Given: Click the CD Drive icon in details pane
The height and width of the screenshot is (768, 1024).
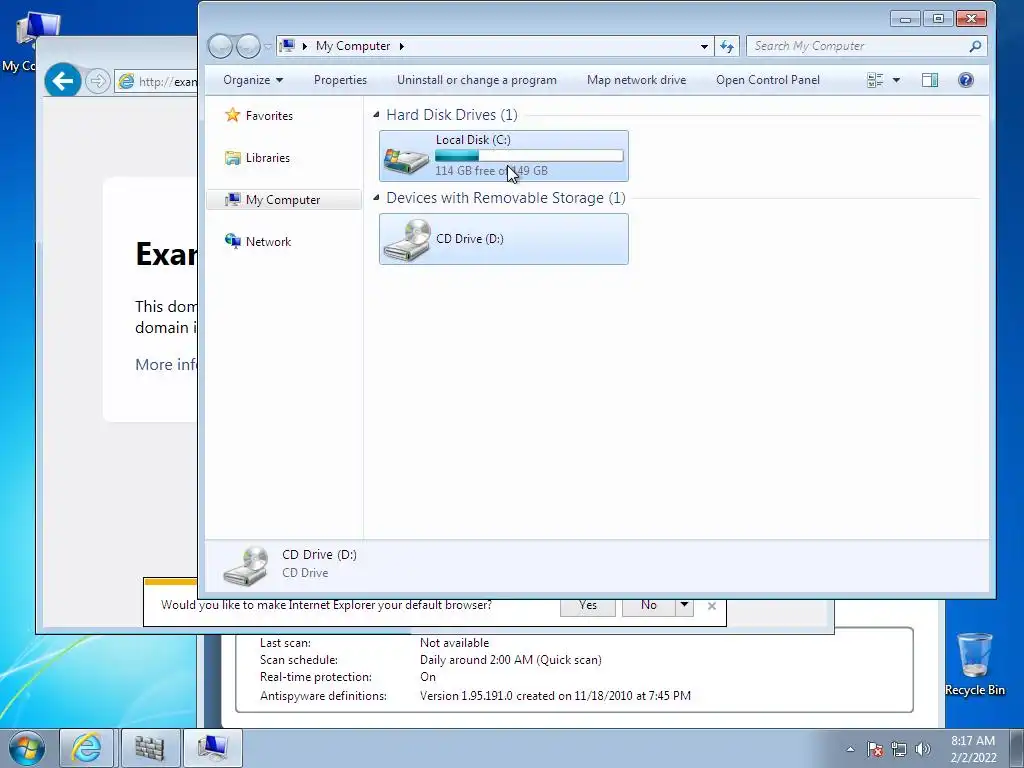Looking at the screenshot, I should pos(246,565).
